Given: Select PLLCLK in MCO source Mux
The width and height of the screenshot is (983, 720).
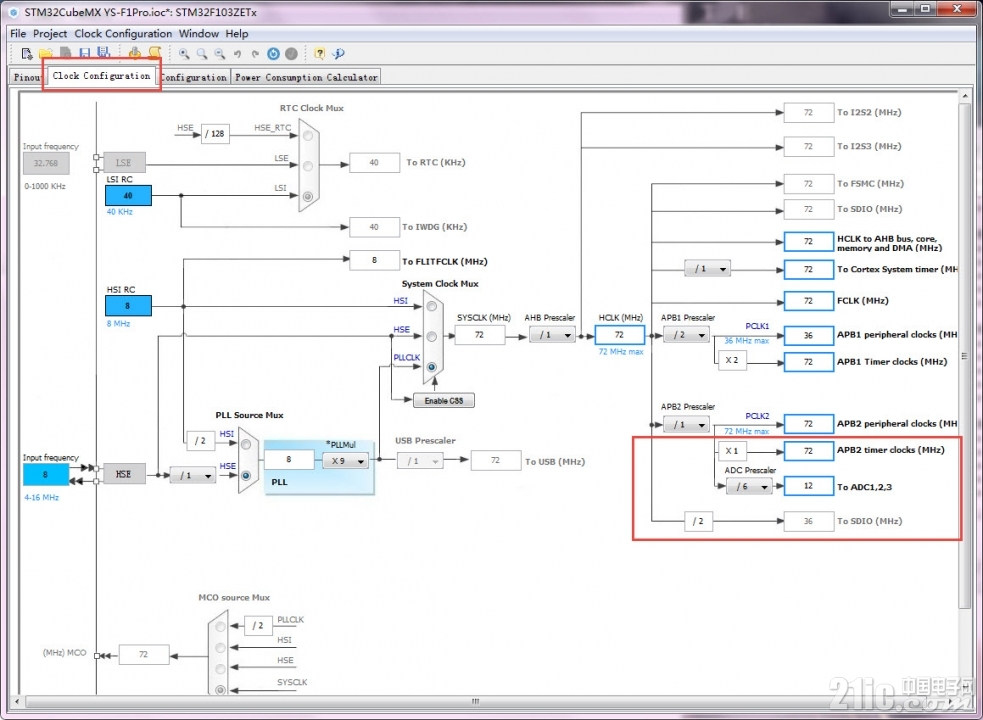Looking at the screenshot, I should coord(220,627).
